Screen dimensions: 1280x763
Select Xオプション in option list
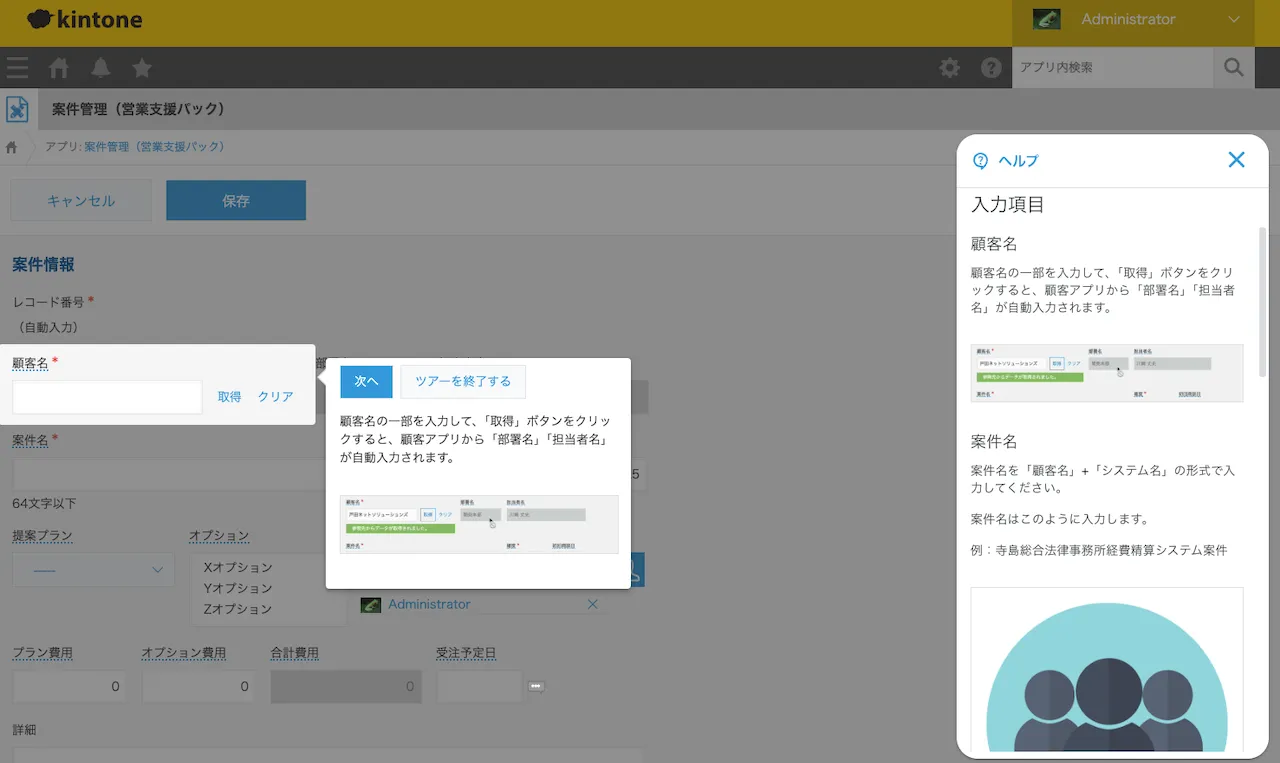pyautogui.click(x=238, y=568)
